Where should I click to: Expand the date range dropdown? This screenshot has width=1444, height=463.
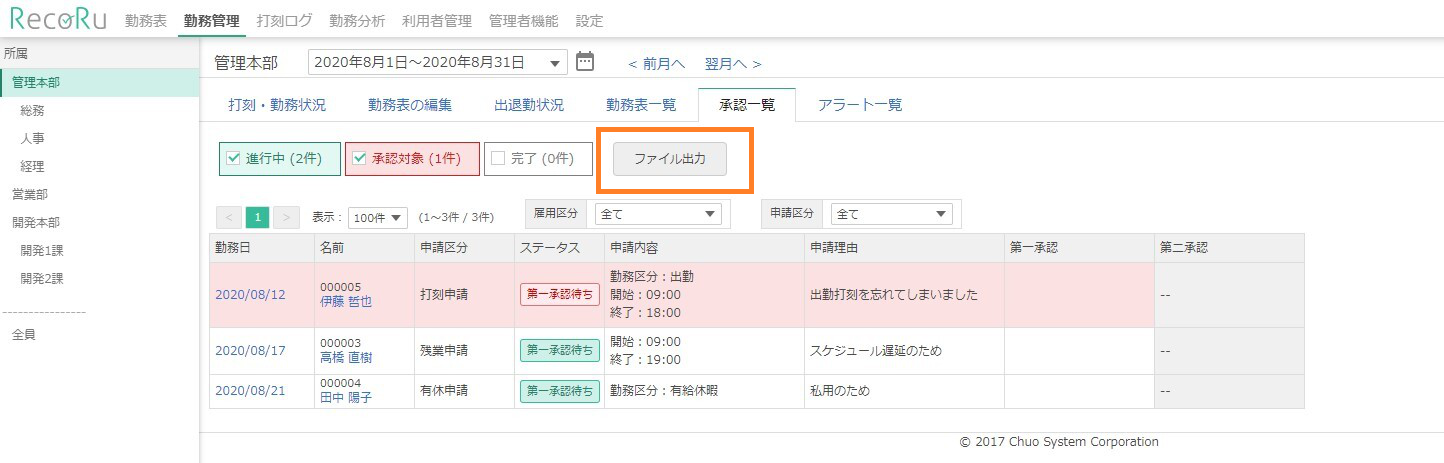pos(555,63)
